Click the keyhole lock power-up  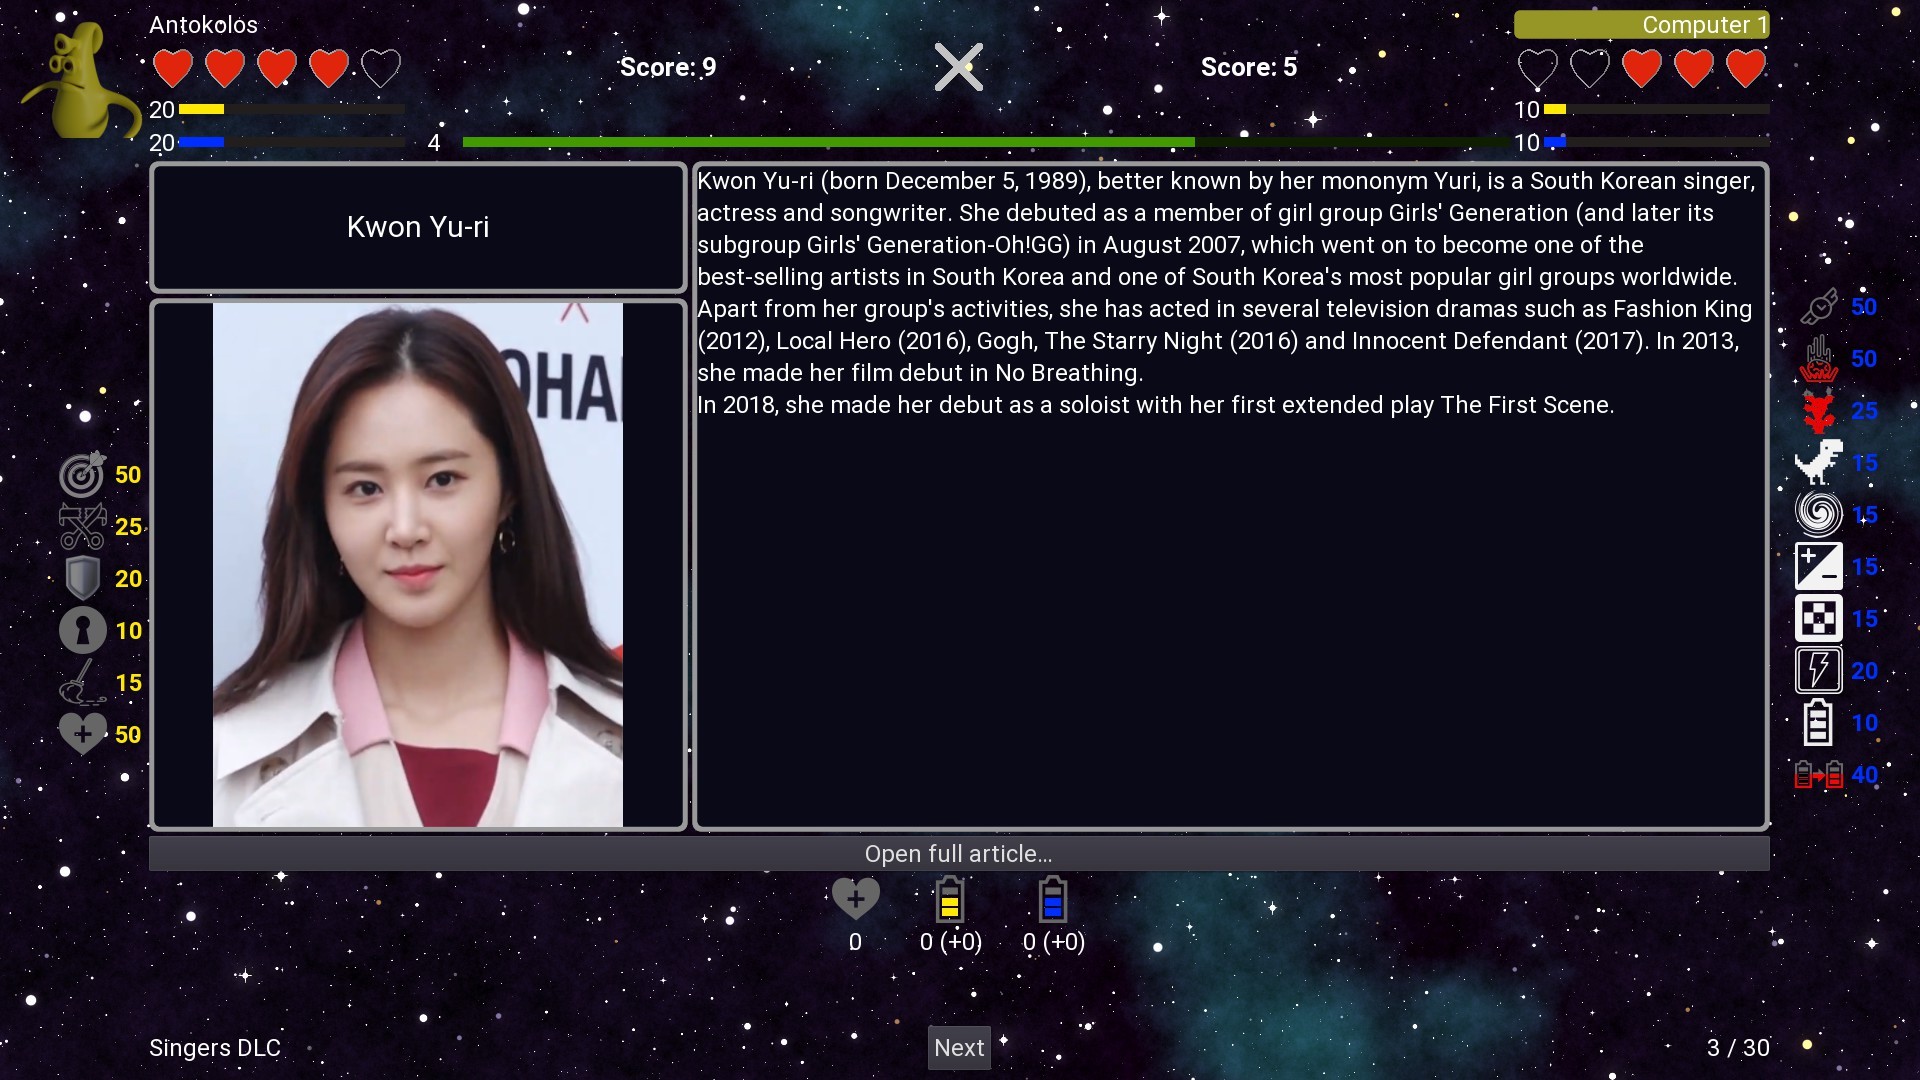click(x=83, y=630)
